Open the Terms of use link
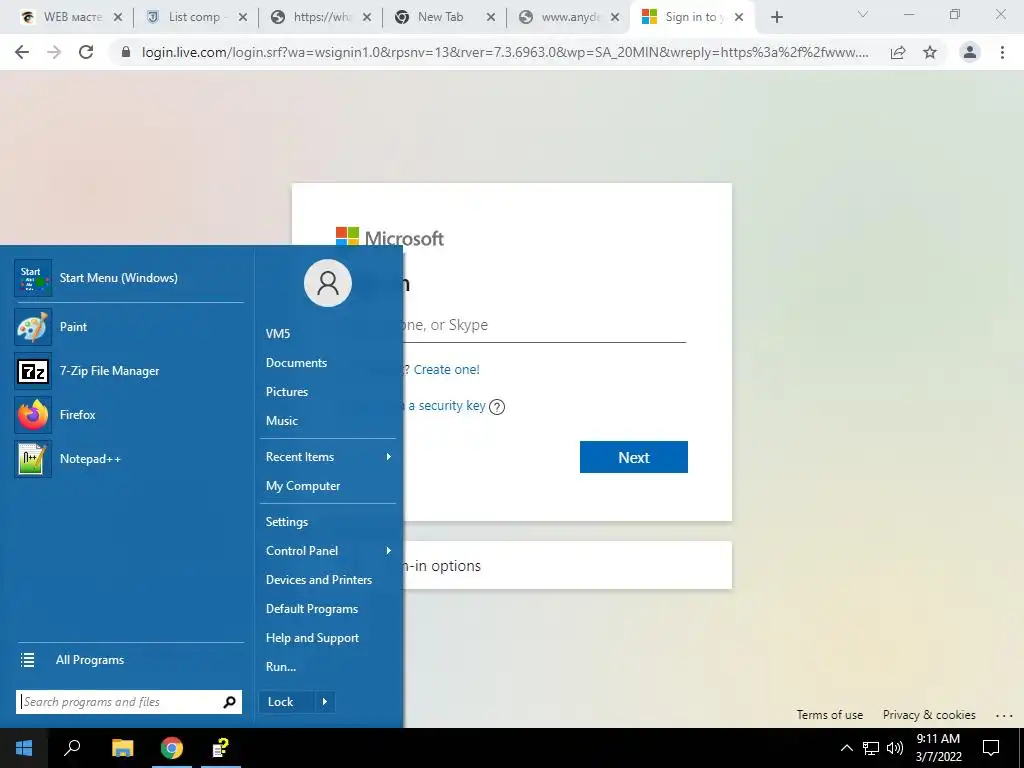The height and width of the screenshot is (768, 1024). (829, 715)
